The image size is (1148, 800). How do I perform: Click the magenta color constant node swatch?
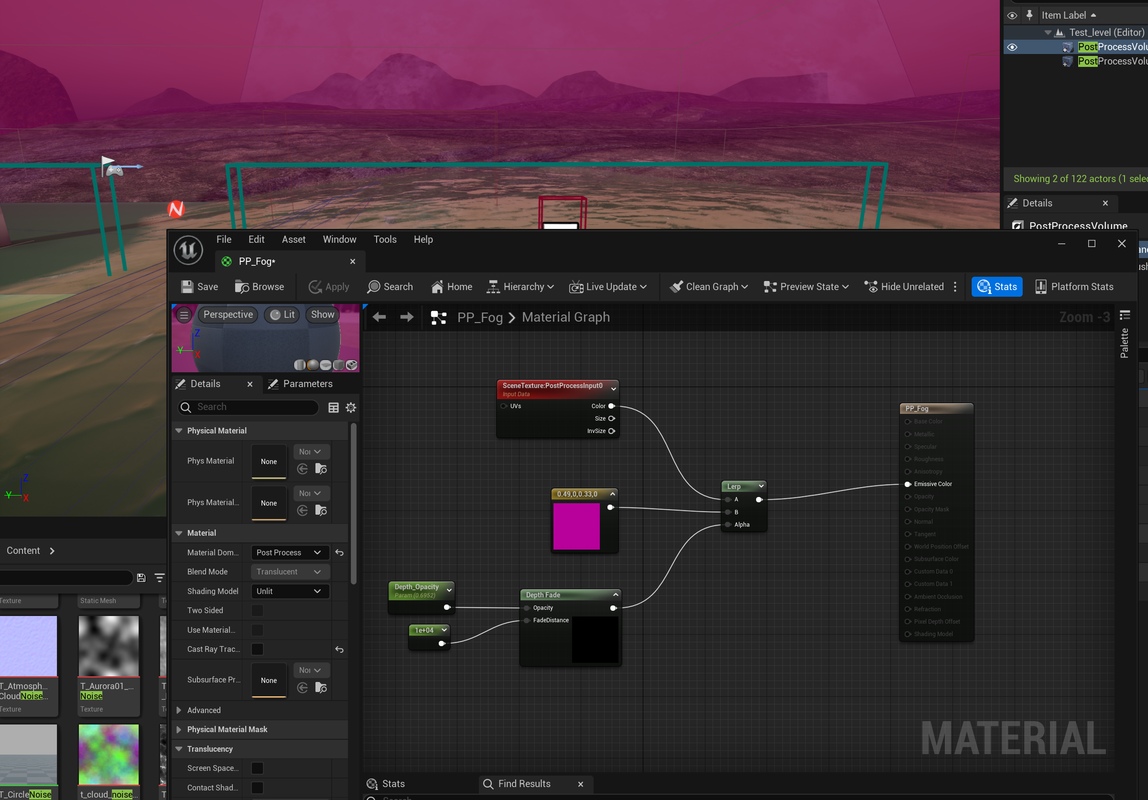coord(576,526)
